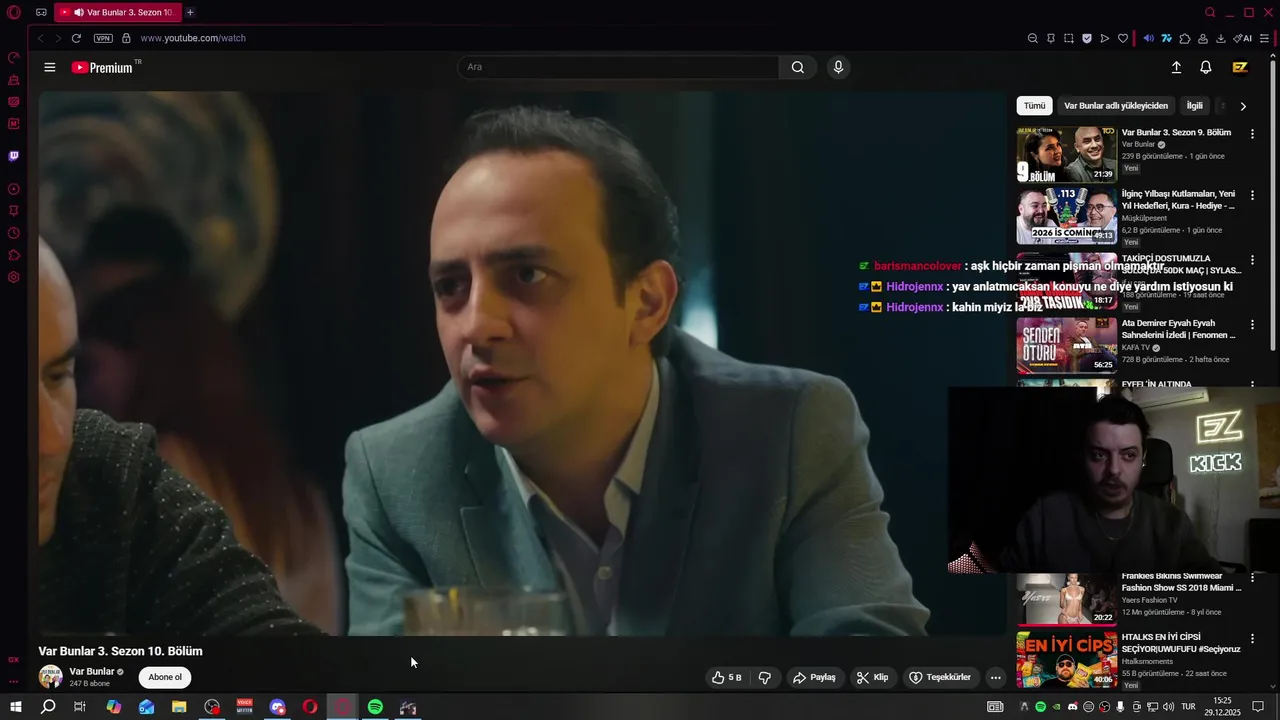Screen dimensions: 1280x720
Task: Open the YouTube upload/create icon
Action: [x=1176, y=67]
